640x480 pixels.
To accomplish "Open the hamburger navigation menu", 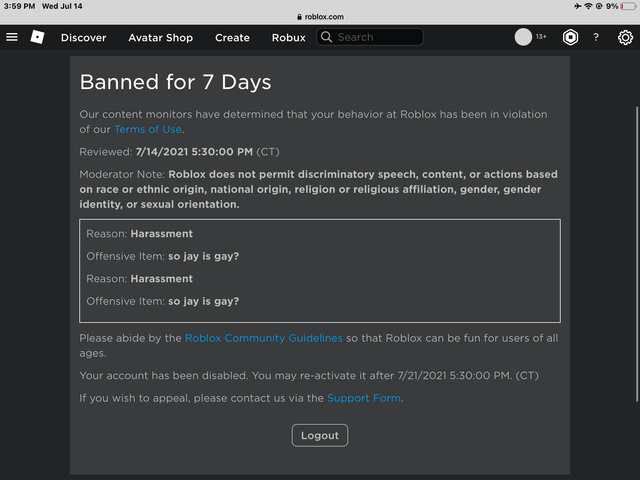I will pyautogui.click(x=12, y=37).
